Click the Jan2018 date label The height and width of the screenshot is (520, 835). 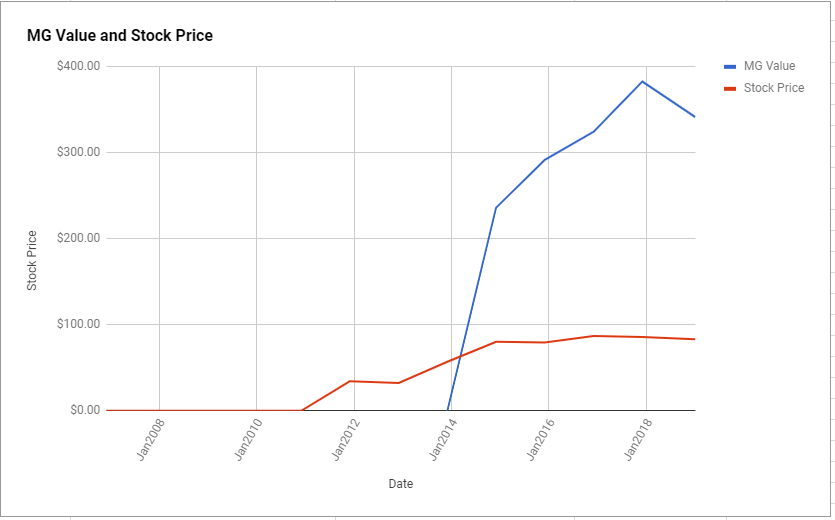[x=638, y=440]
